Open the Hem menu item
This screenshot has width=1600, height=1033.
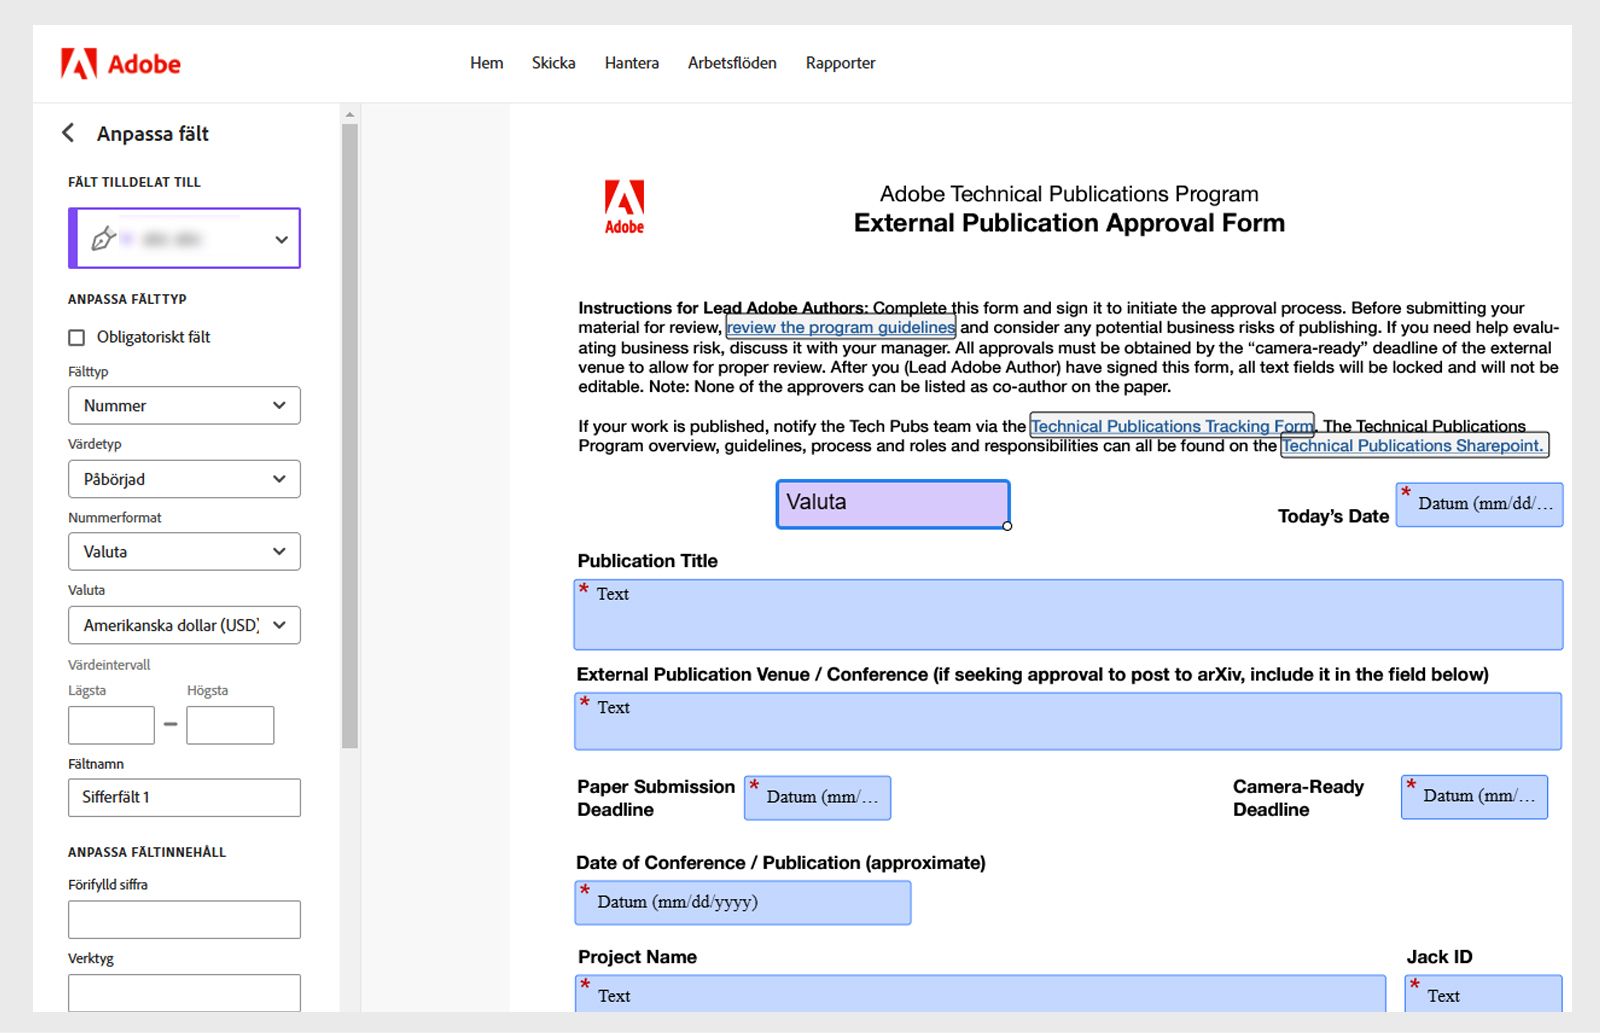487,63
